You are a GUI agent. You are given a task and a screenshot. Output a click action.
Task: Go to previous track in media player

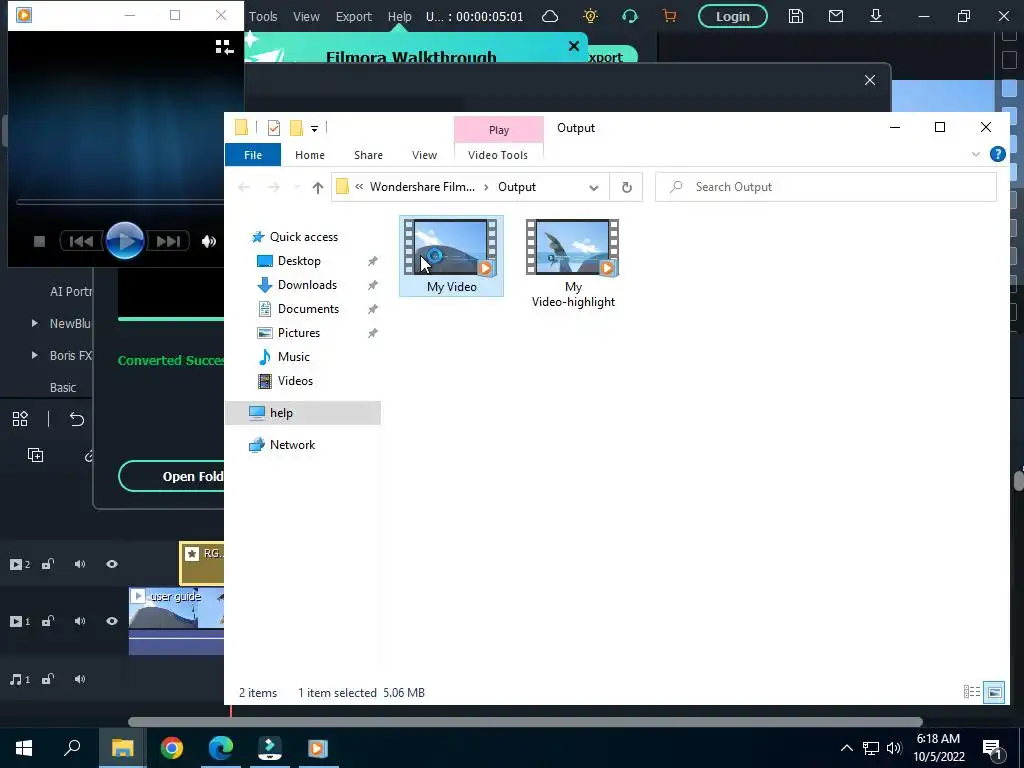[82, 242]
